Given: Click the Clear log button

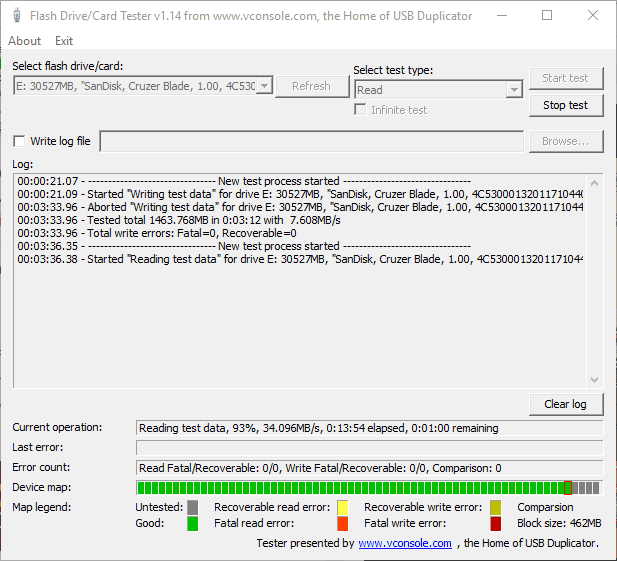Looking at the screenshot, I should 566,404.
